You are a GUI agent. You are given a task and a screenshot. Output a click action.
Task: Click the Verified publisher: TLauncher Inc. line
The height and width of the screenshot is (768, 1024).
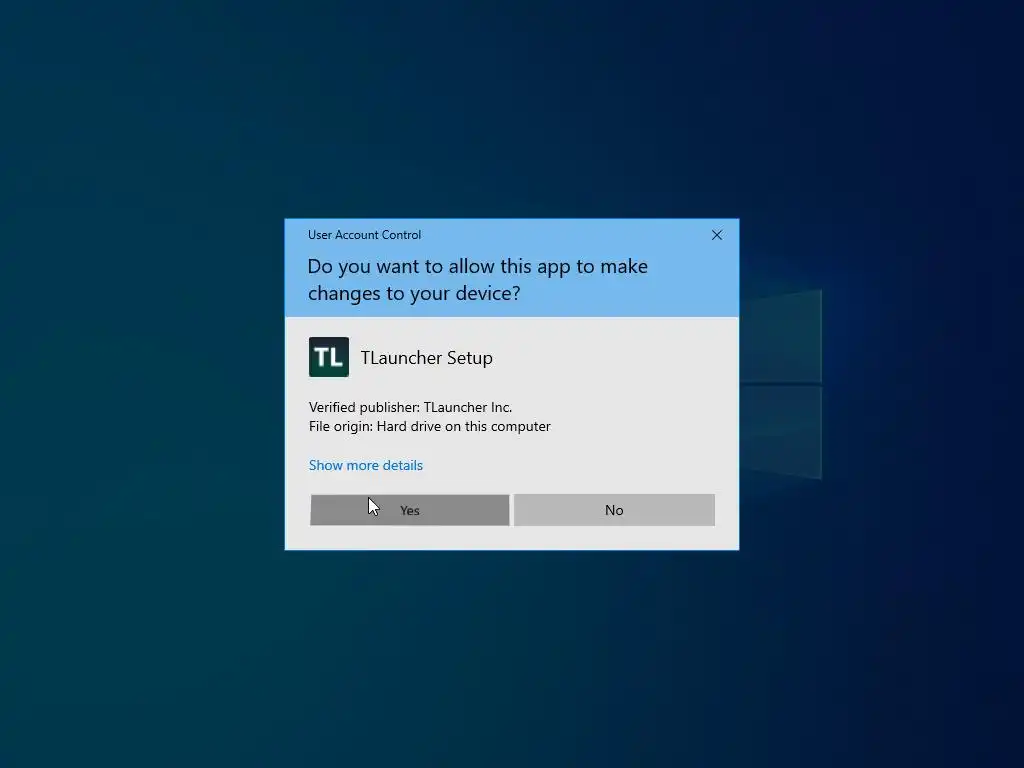pyautogui.click(x=410, y=408)
